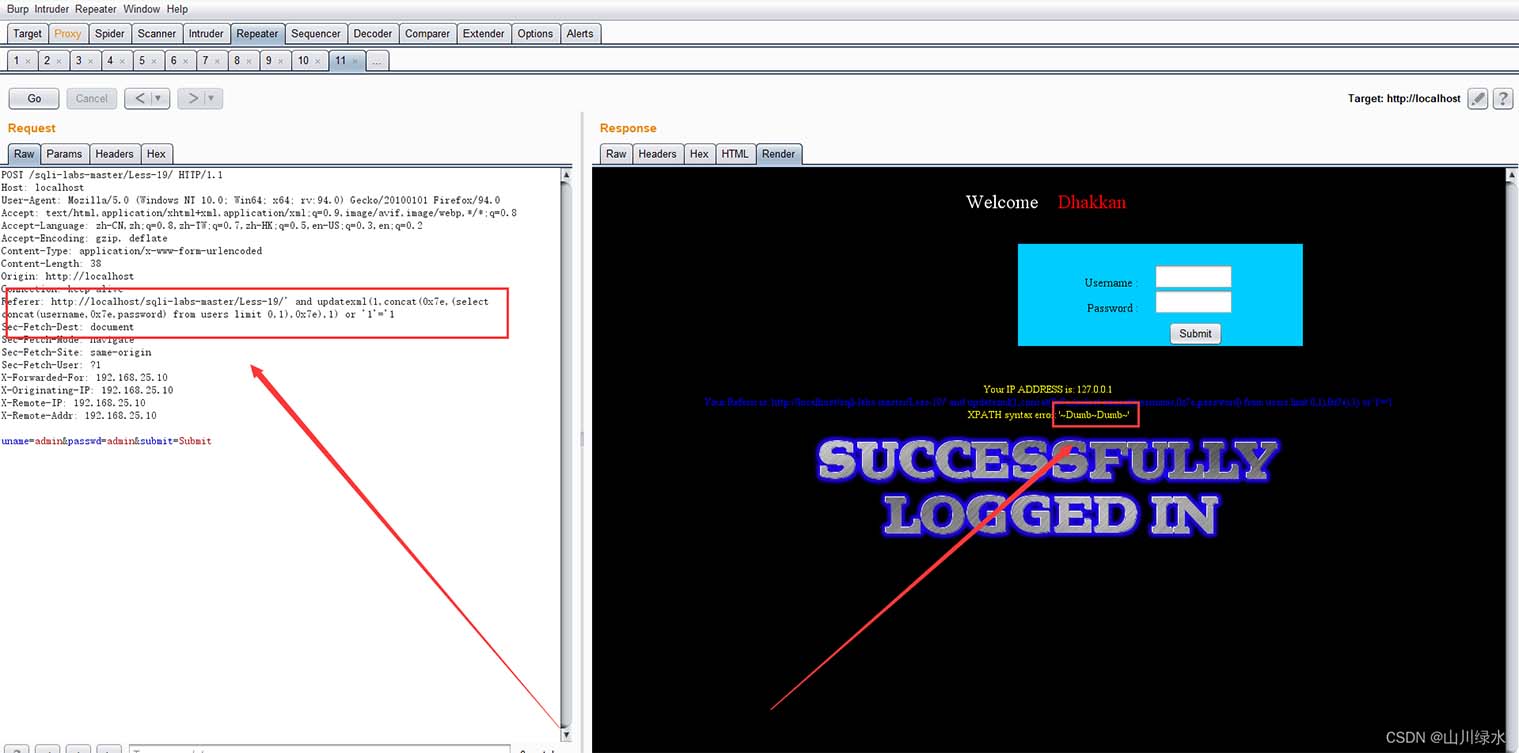Screen dimensions: 1519x753
Task: Switch to the Alerts tool tab
Action: (580, 33)
